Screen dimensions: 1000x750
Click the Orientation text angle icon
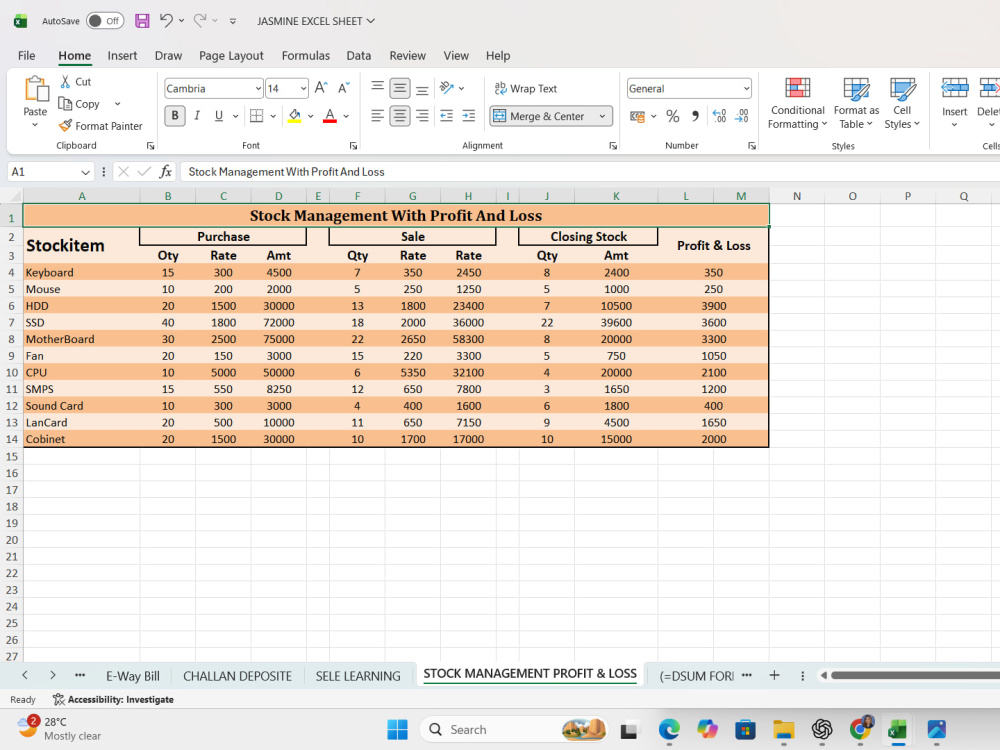(x=447, y=88)
